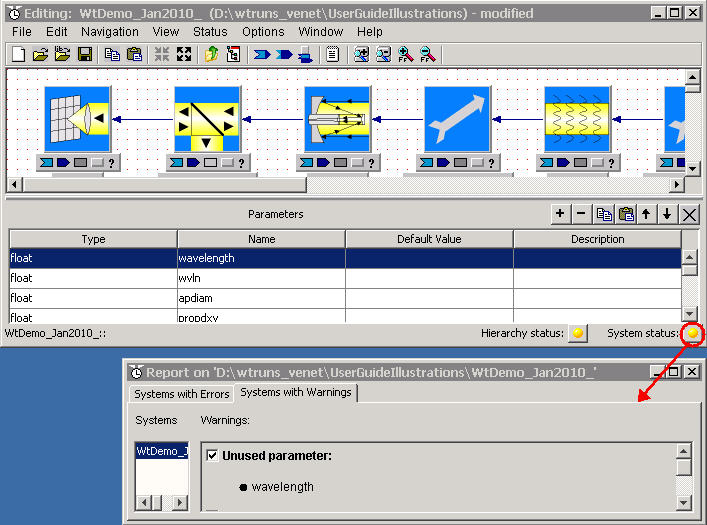Click the Save floppy disk icon
This screenshot has height=525, width=707.
(x=85, y=55)
